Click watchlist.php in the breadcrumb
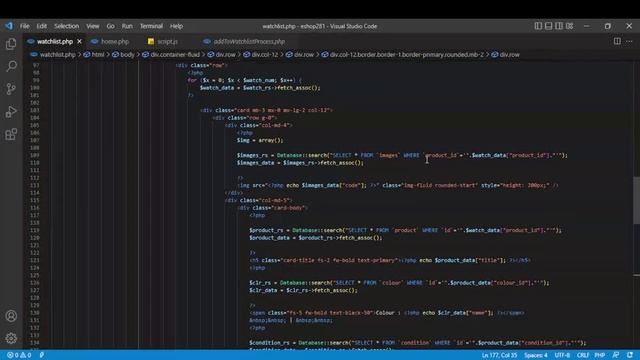Image resolution: width=640 pixels, height=360 pixels. (x=58, y=55)
